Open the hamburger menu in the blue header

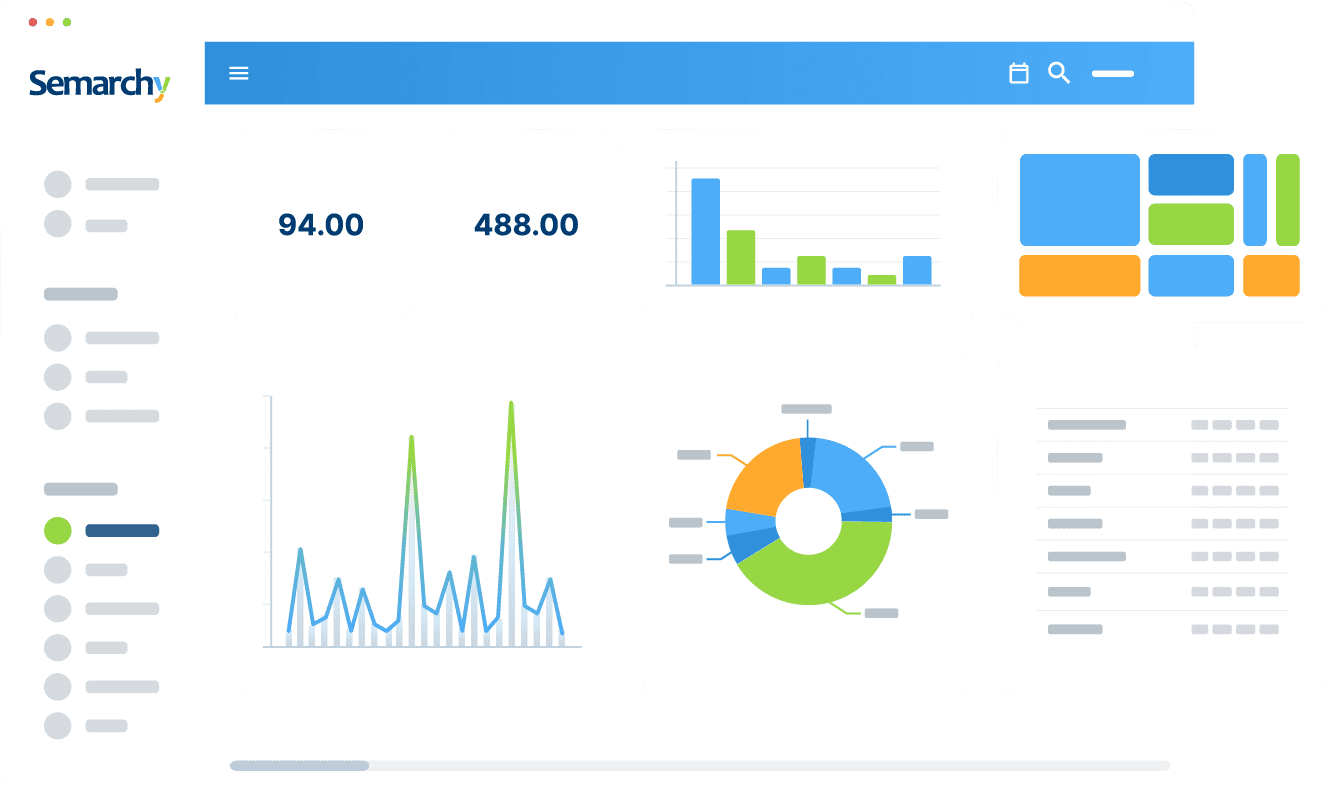click(238, 73)
